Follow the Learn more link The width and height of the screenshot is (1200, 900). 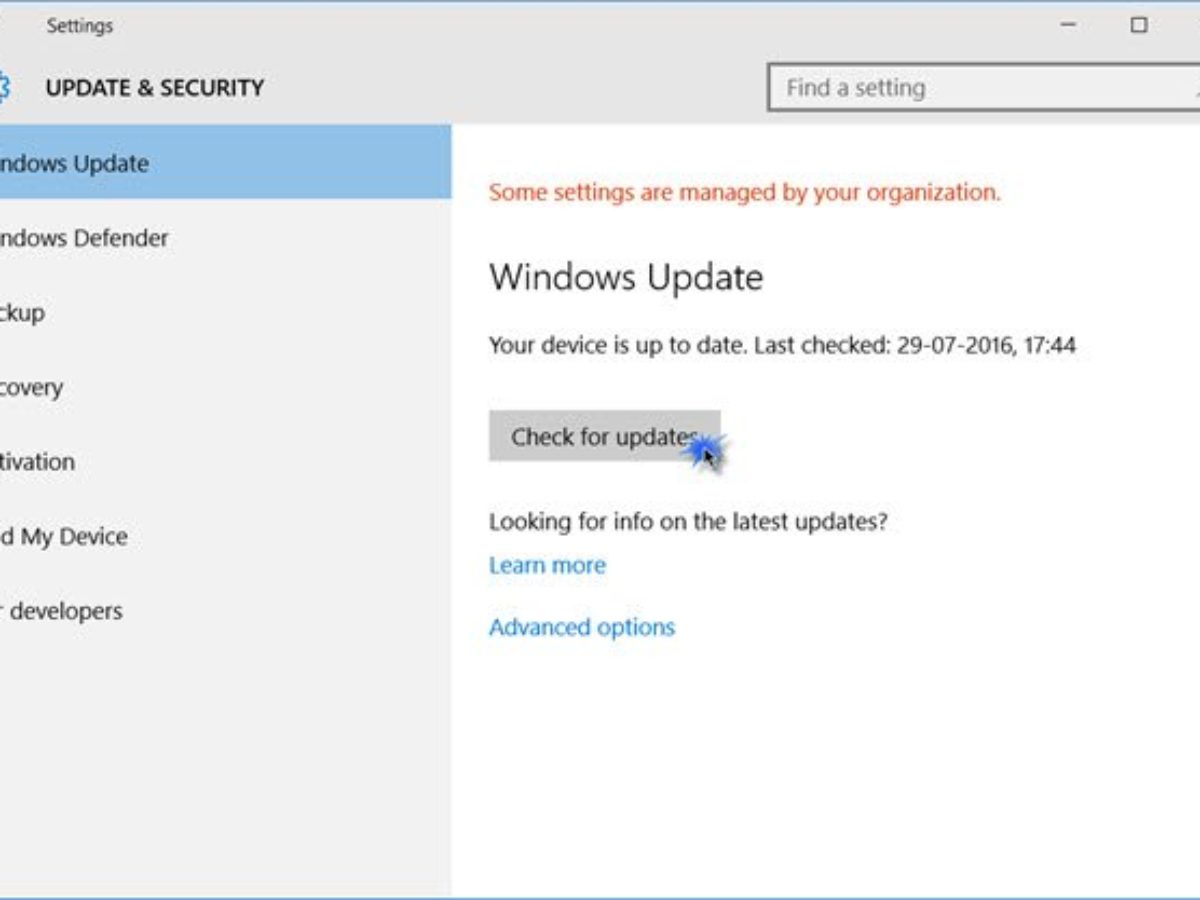tap(547, 565)
